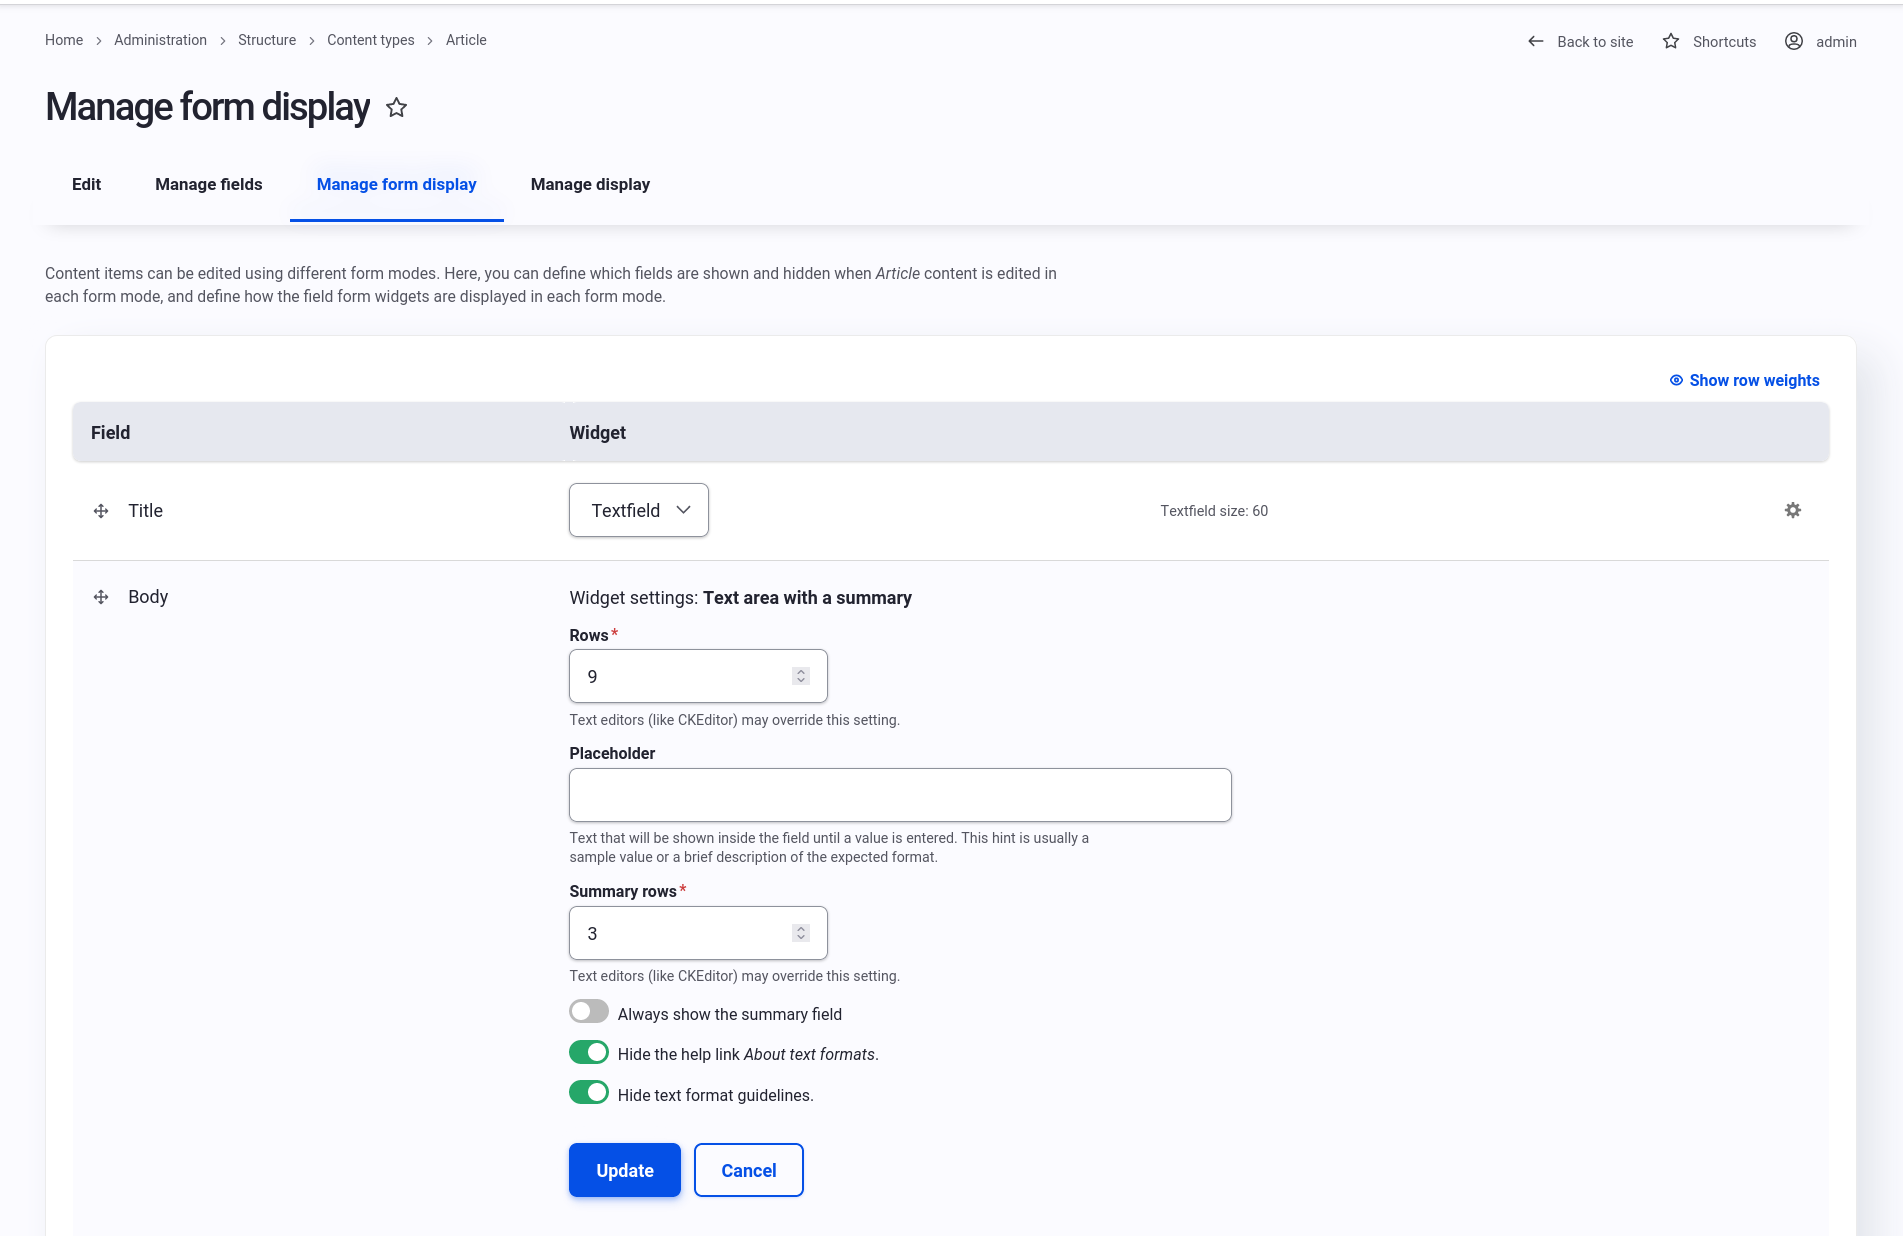Turn off Hide text format guidelines
The image size is (1903, 1236).
tap(589, 1093)
